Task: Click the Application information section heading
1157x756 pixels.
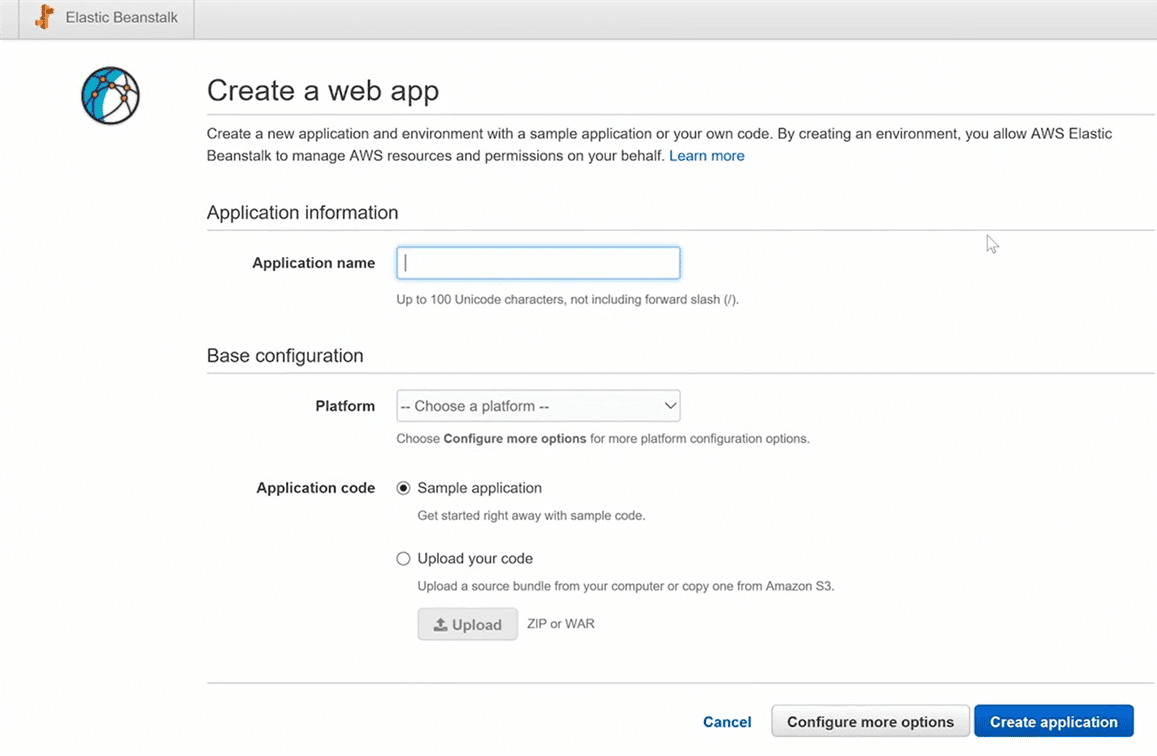Action: 302,213
